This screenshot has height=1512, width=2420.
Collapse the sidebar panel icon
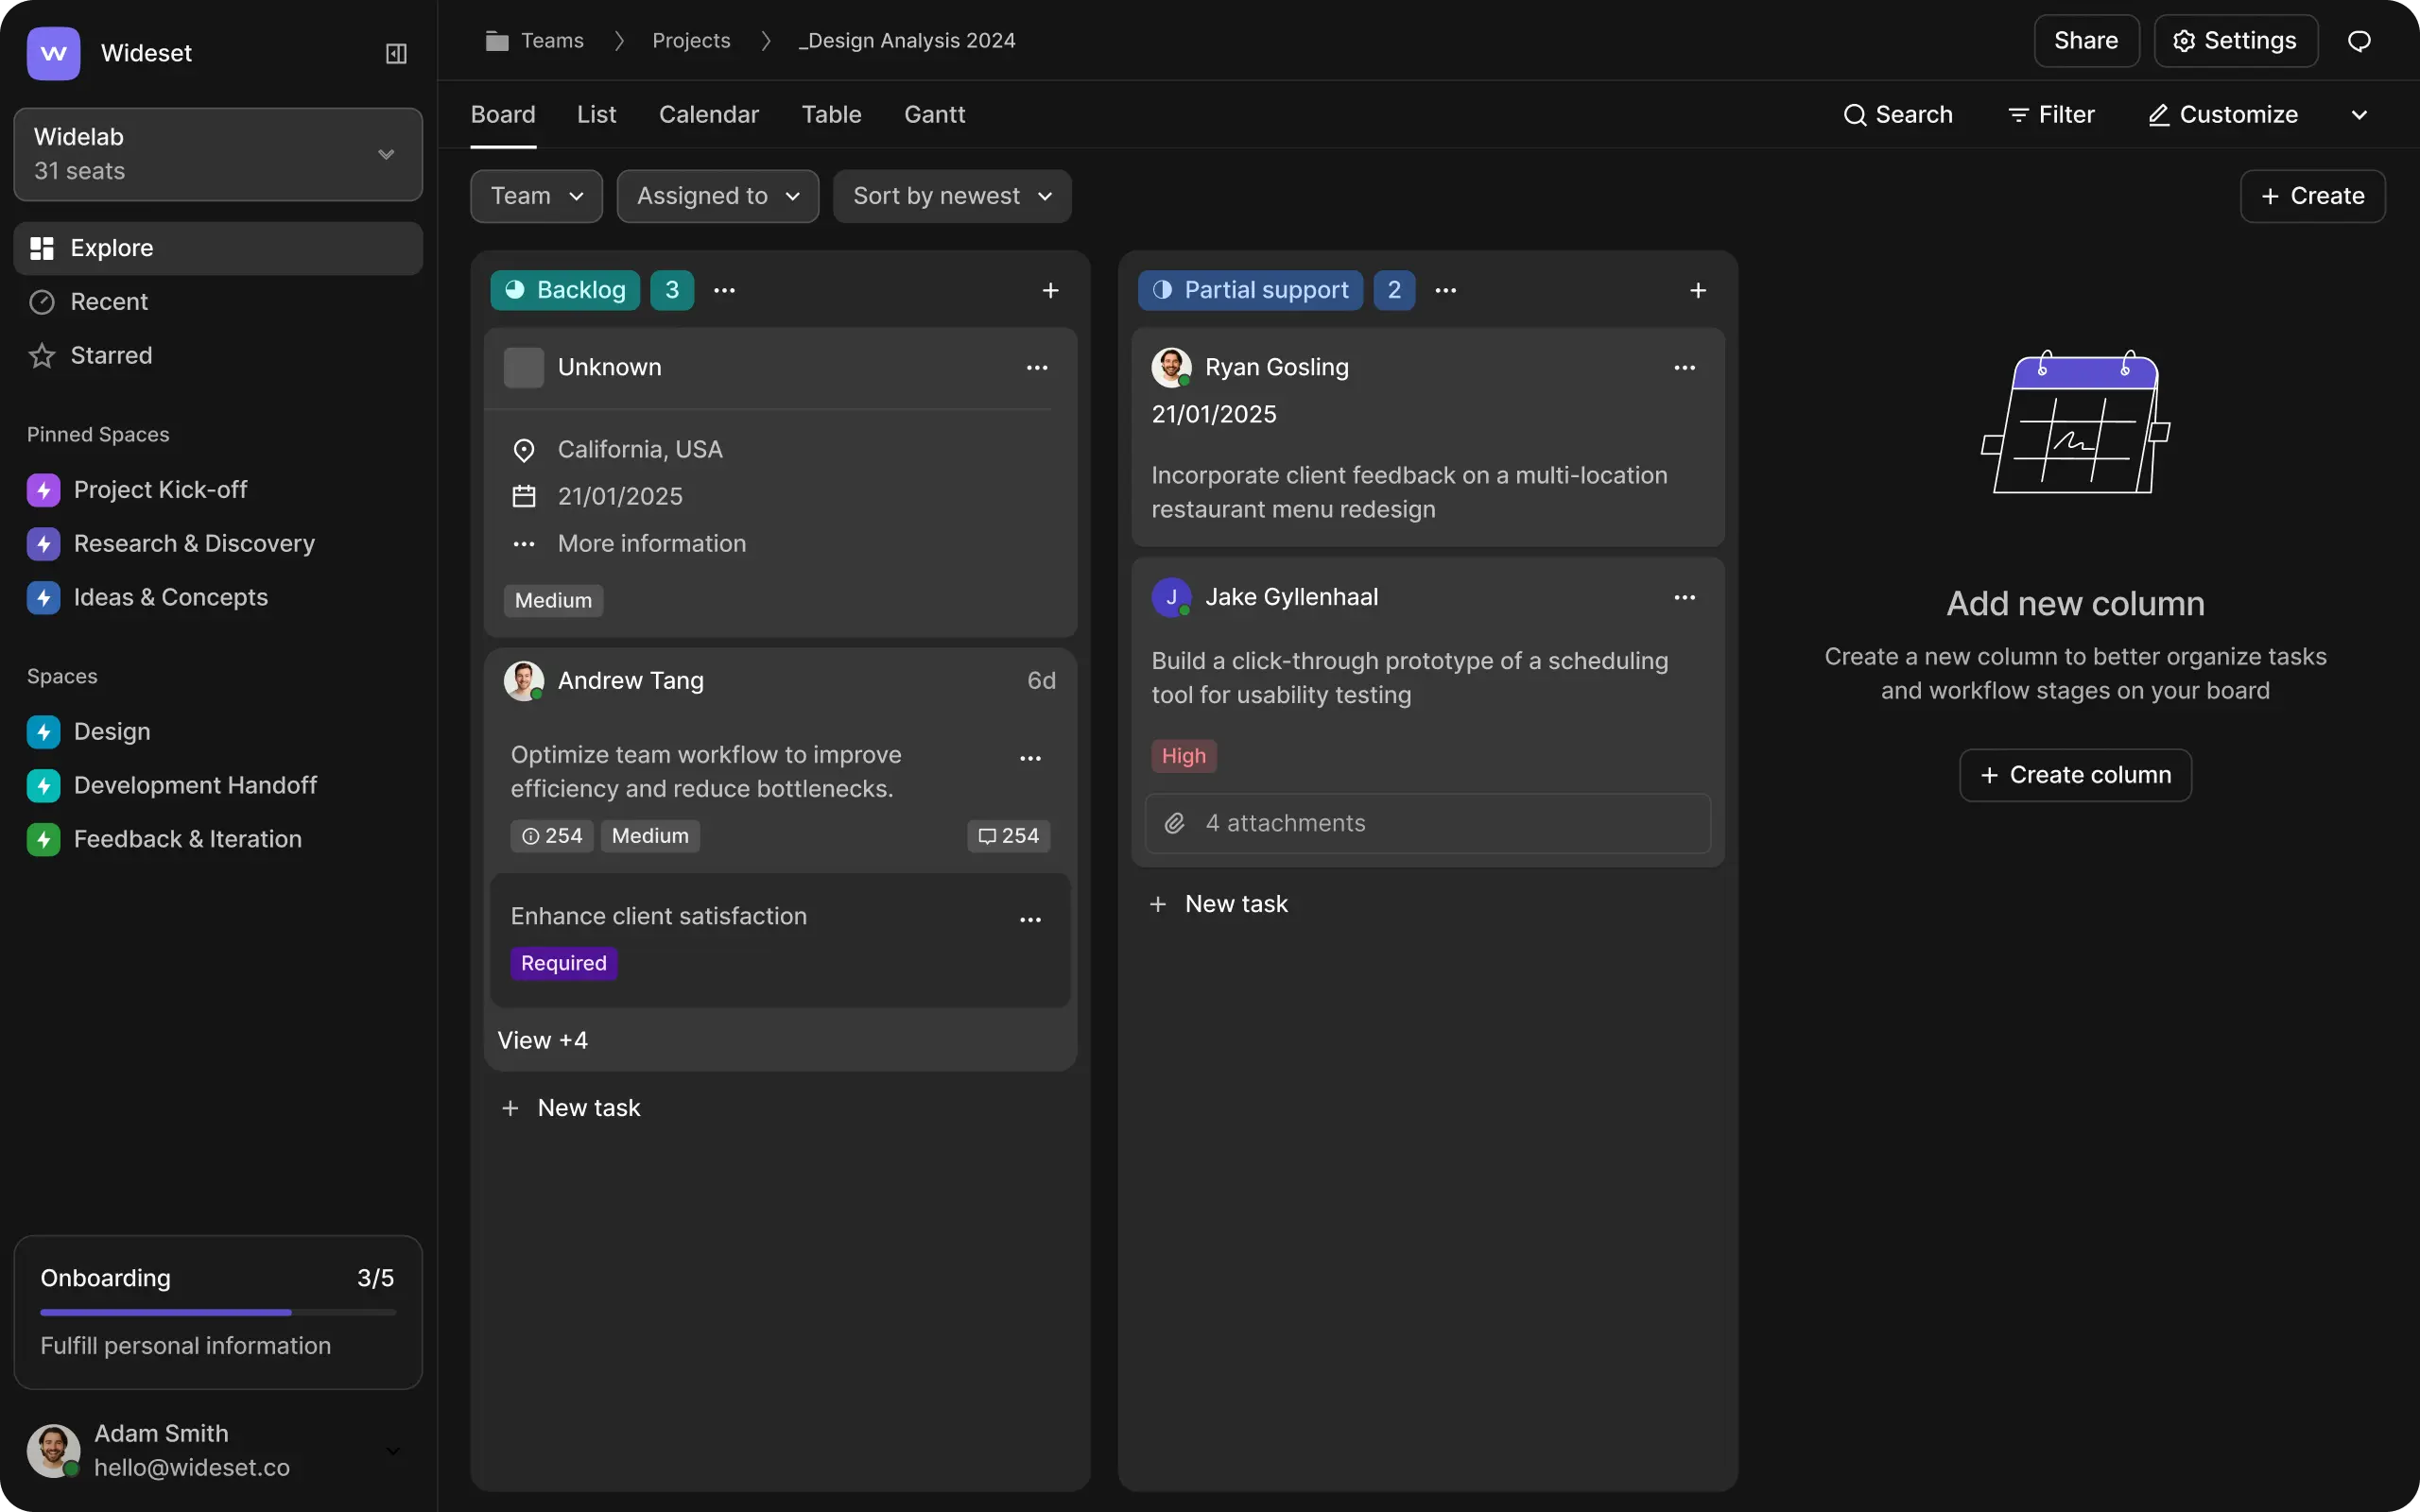pos(396,53)
